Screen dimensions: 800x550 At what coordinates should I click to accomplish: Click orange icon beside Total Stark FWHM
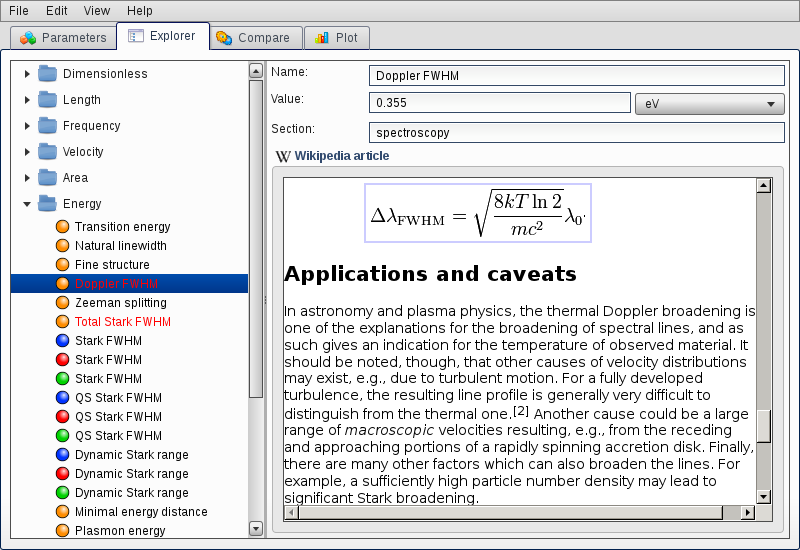click(62, 321)
